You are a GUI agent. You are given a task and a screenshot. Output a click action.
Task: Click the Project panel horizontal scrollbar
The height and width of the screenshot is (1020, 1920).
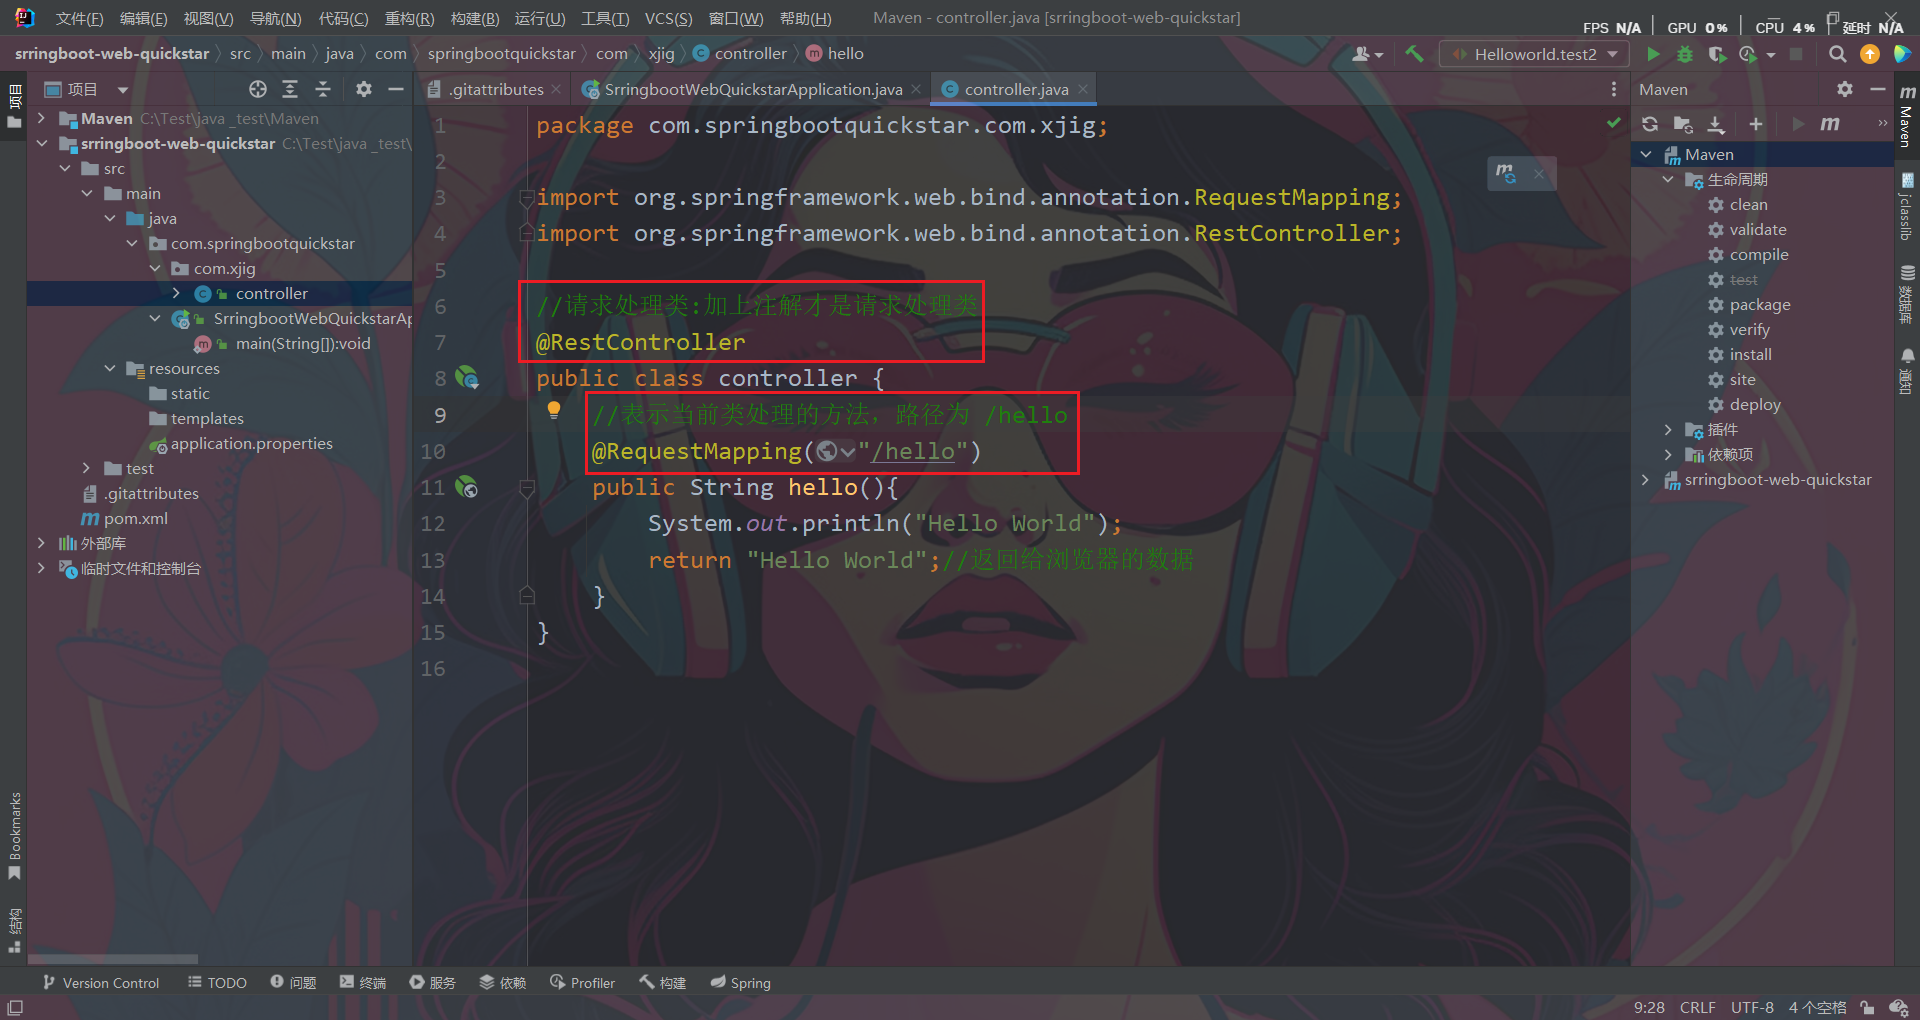tap(113, 959)
